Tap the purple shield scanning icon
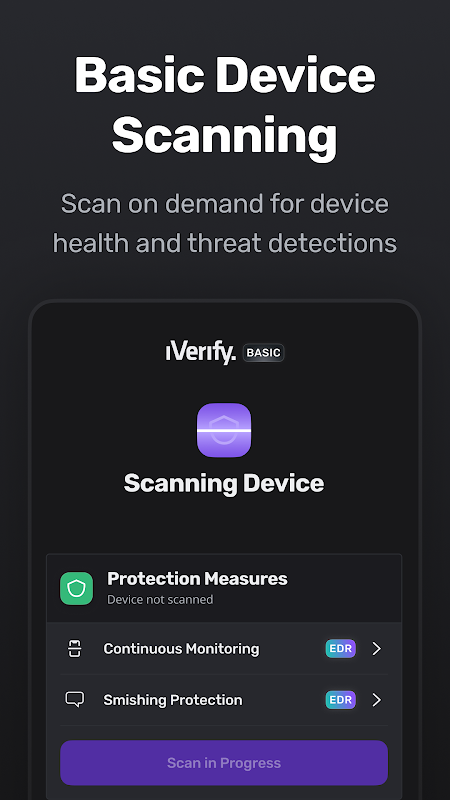This screenshot has height=800, width=450. click(224, 430)
